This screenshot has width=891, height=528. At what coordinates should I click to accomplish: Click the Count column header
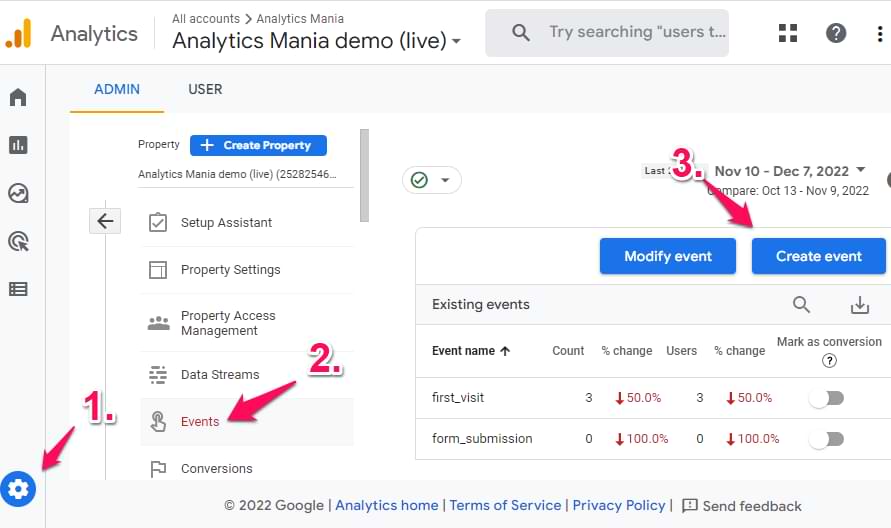568,351
